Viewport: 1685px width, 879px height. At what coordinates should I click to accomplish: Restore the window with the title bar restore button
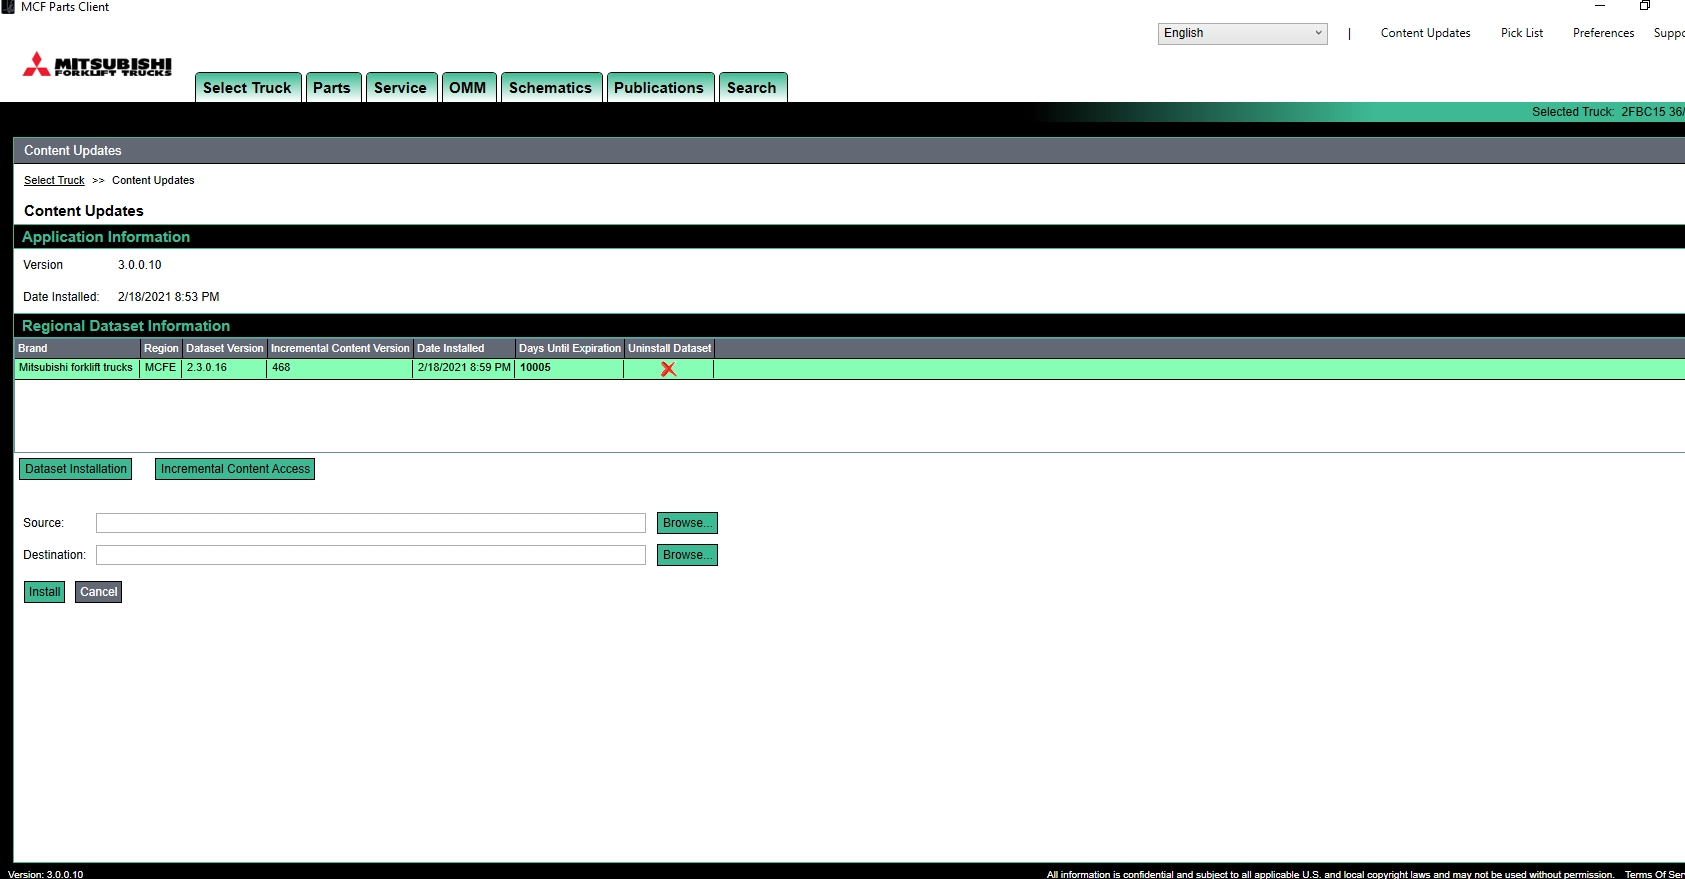click(1645, 6)
